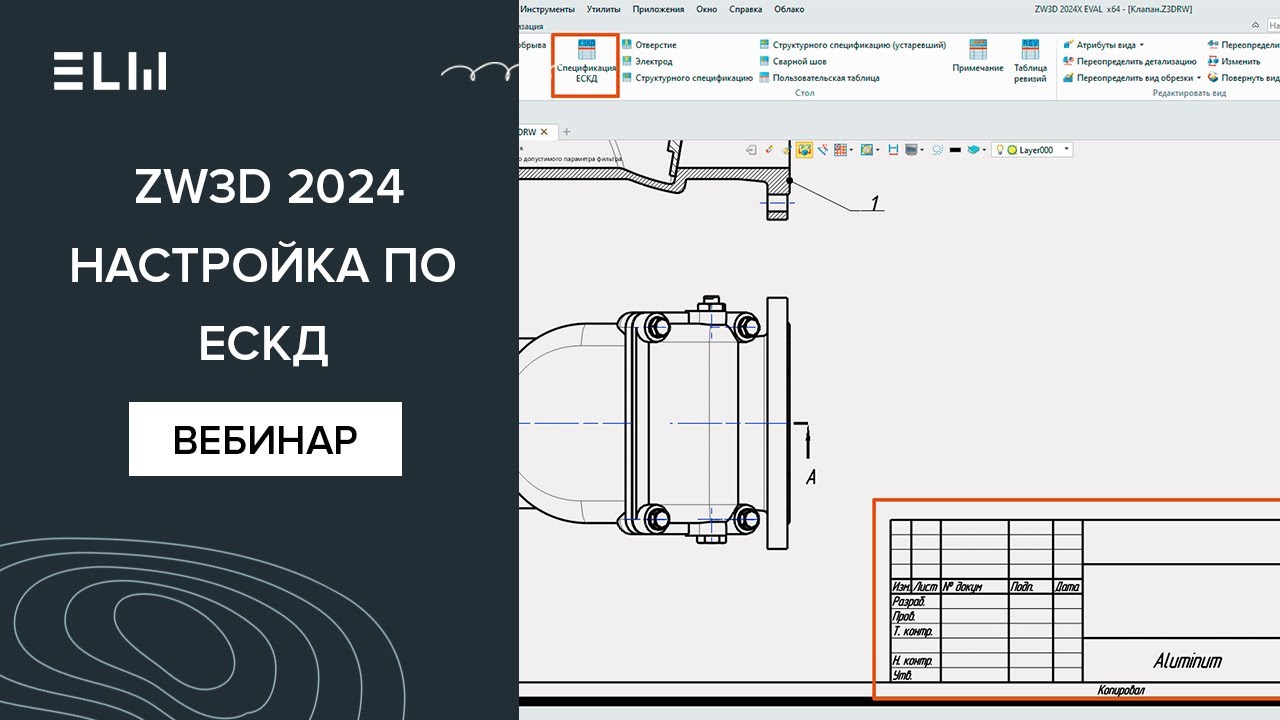The width and height of the screenshot is (1280, 720).
Task: Select the Электрод table tool
Action: point(647,61)
